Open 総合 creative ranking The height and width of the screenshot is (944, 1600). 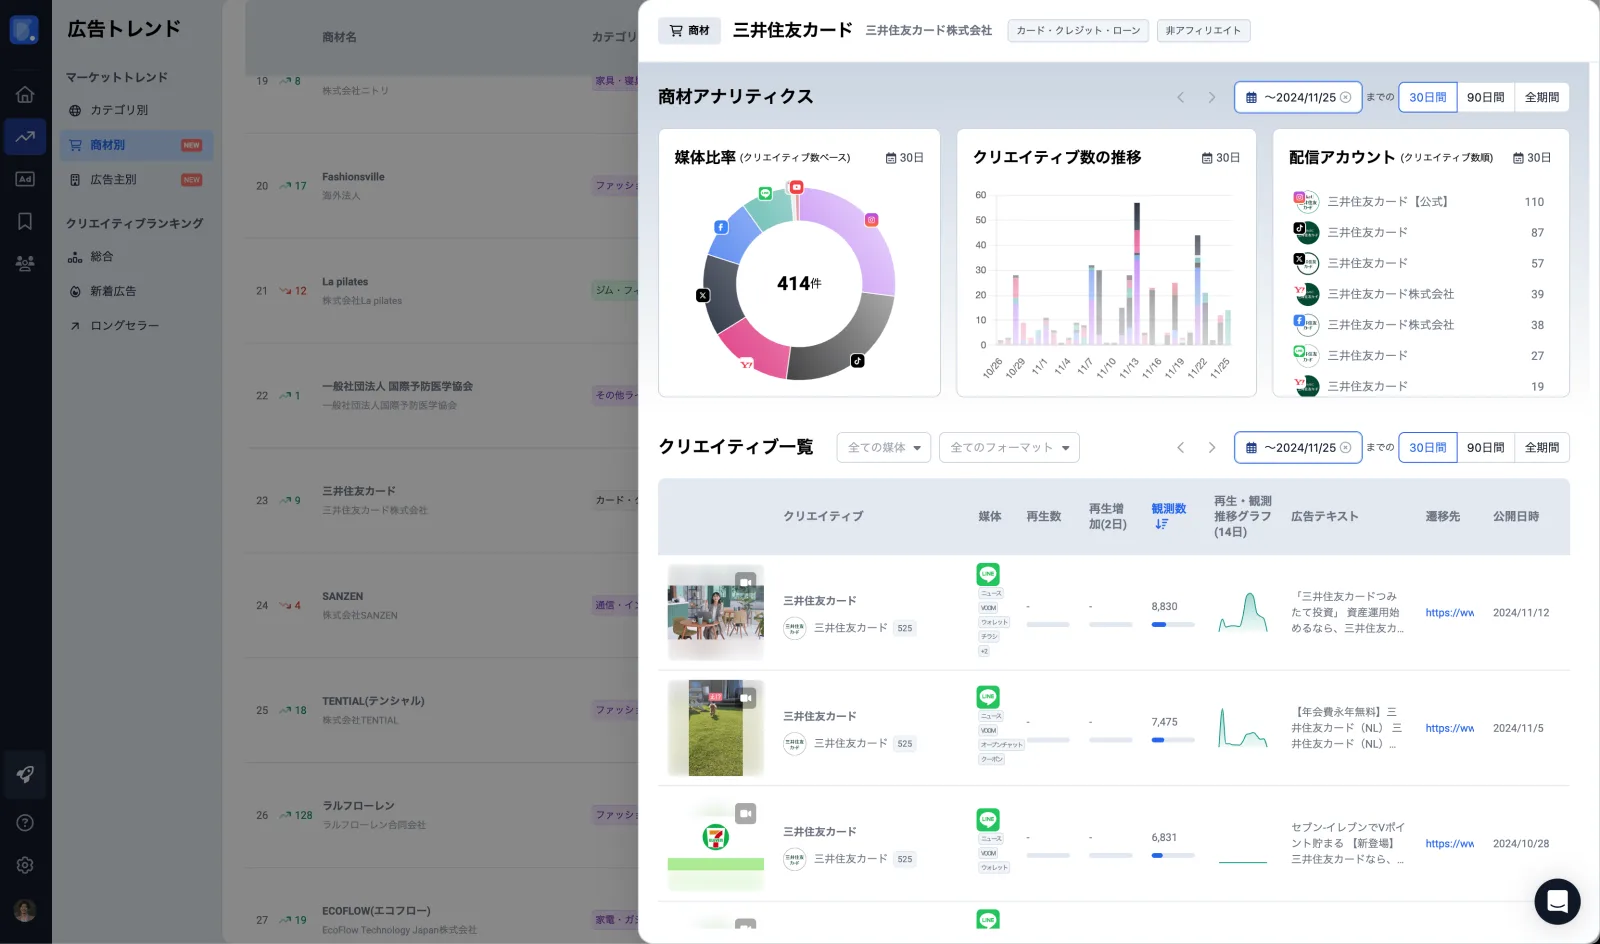coord(136,257)
